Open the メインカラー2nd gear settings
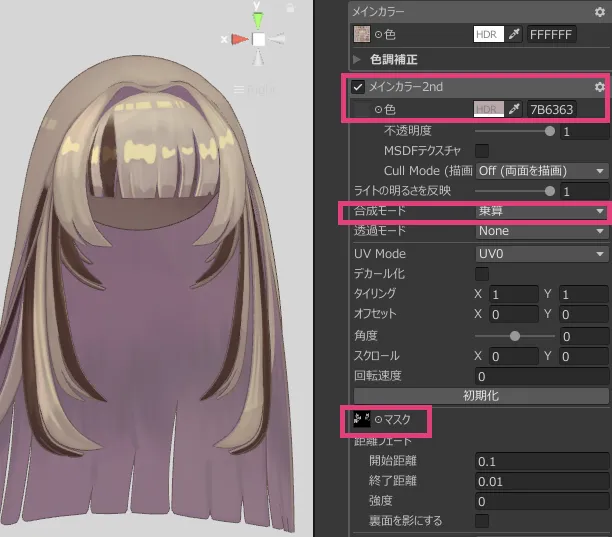 (x=600, y=87)
